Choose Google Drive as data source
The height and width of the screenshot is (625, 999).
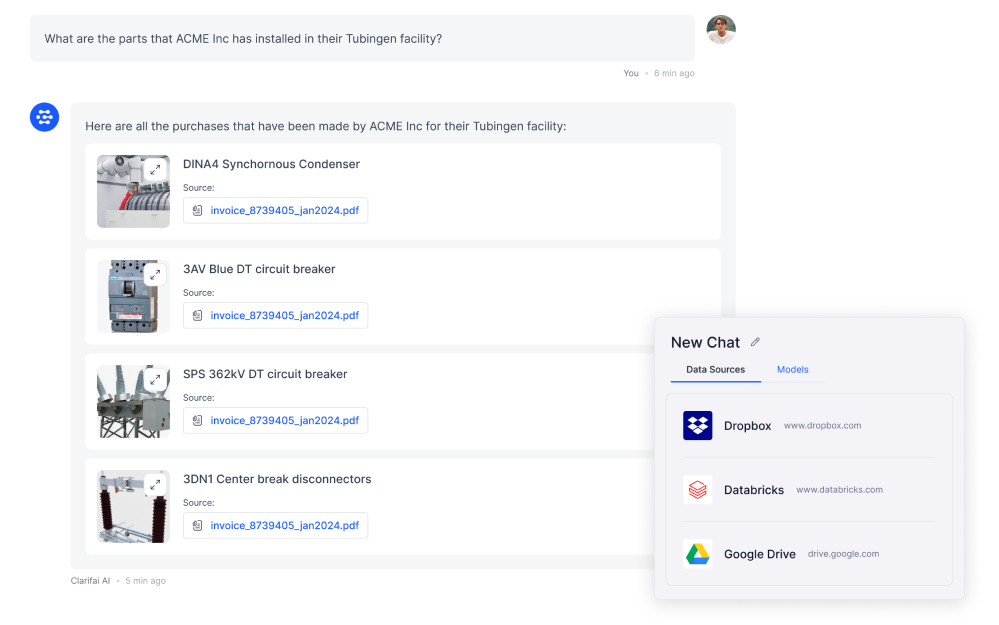point(808,554)
